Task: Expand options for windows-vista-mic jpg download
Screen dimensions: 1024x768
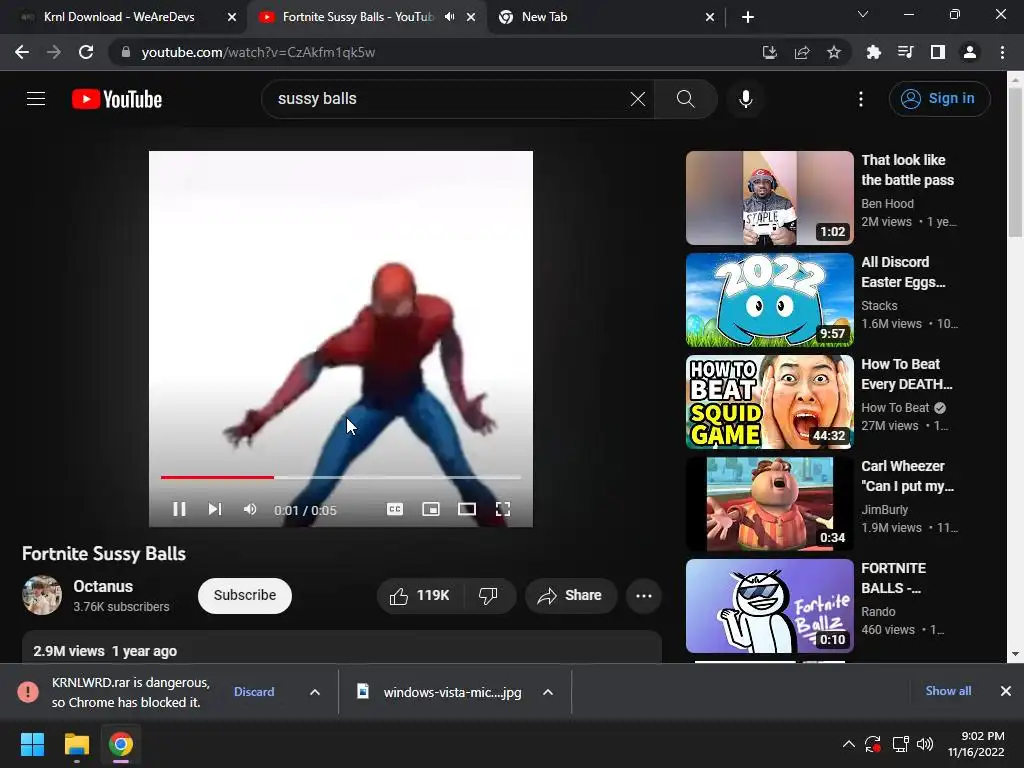Action: [x=548, y=692]
